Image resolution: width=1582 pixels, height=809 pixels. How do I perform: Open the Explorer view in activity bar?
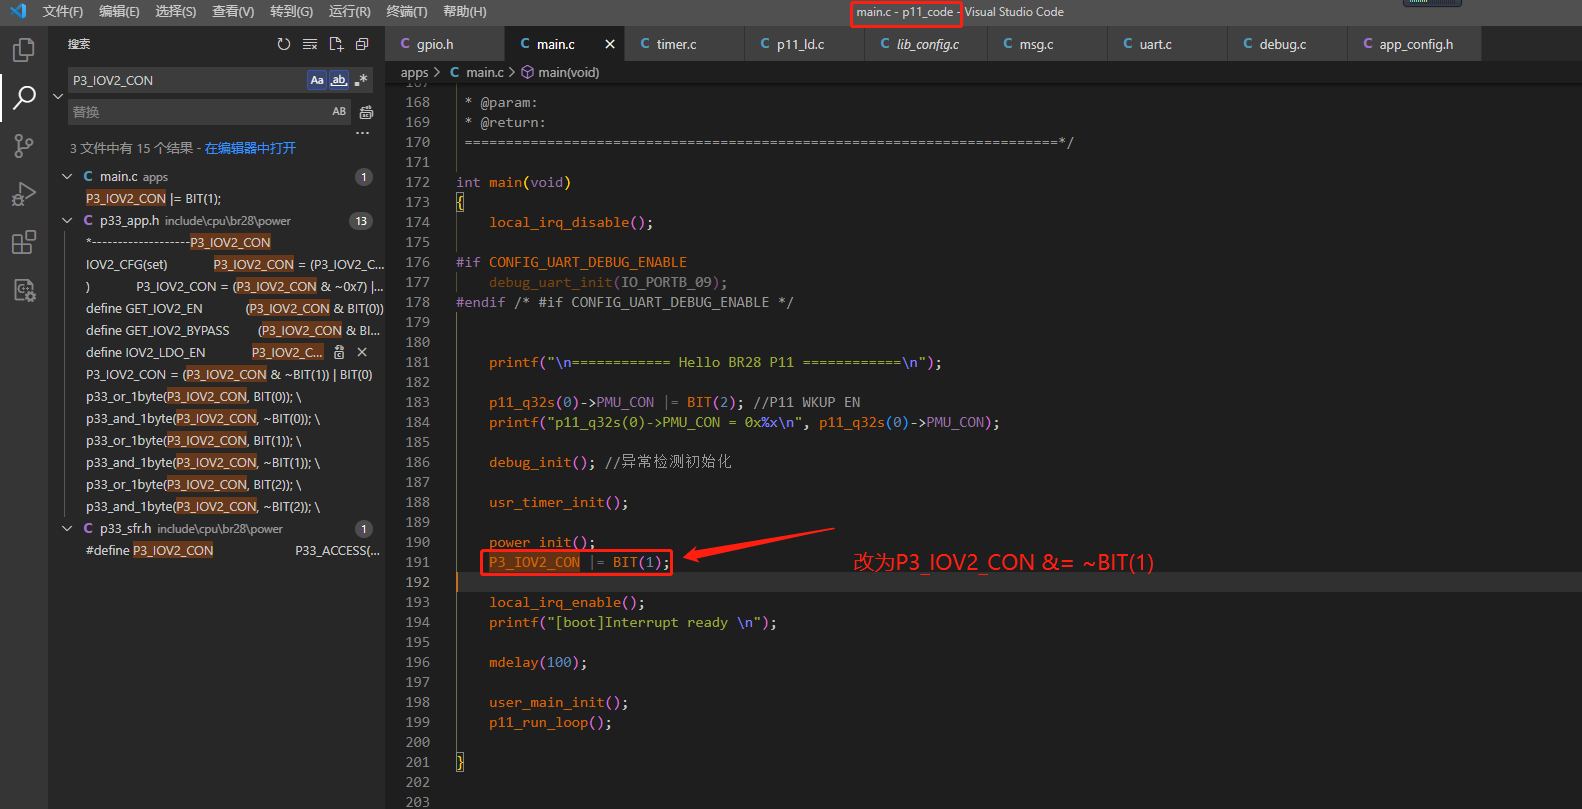(23, 49)
